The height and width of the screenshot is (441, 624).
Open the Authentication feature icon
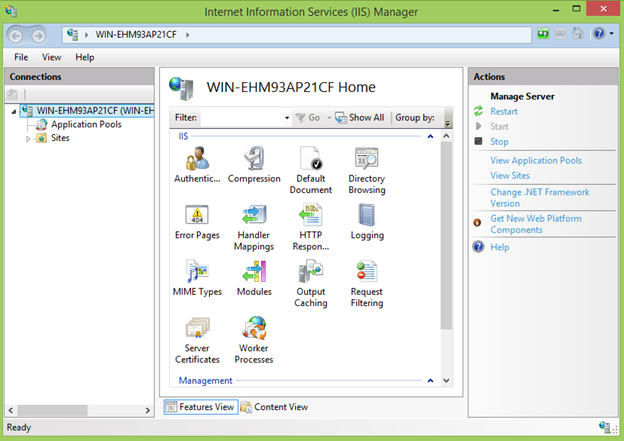pos(197,164)
